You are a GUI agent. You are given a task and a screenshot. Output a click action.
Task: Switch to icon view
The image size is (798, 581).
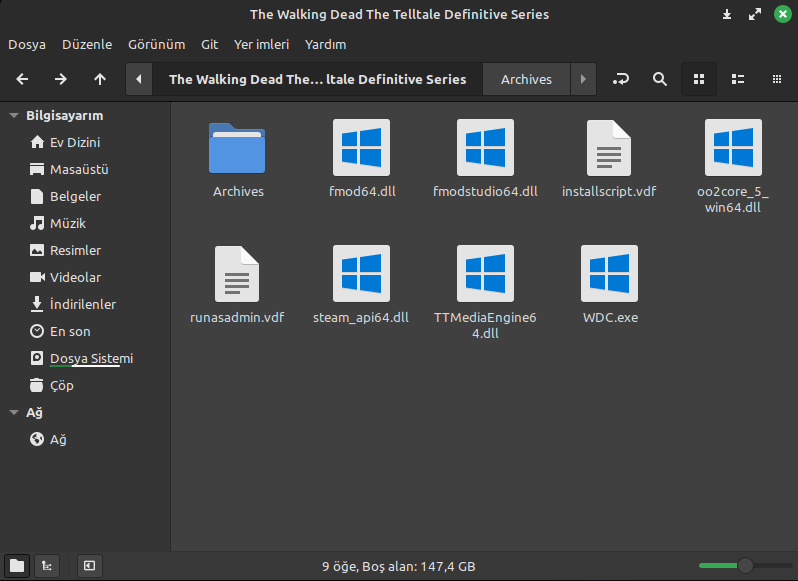click(x=699, y=79)
